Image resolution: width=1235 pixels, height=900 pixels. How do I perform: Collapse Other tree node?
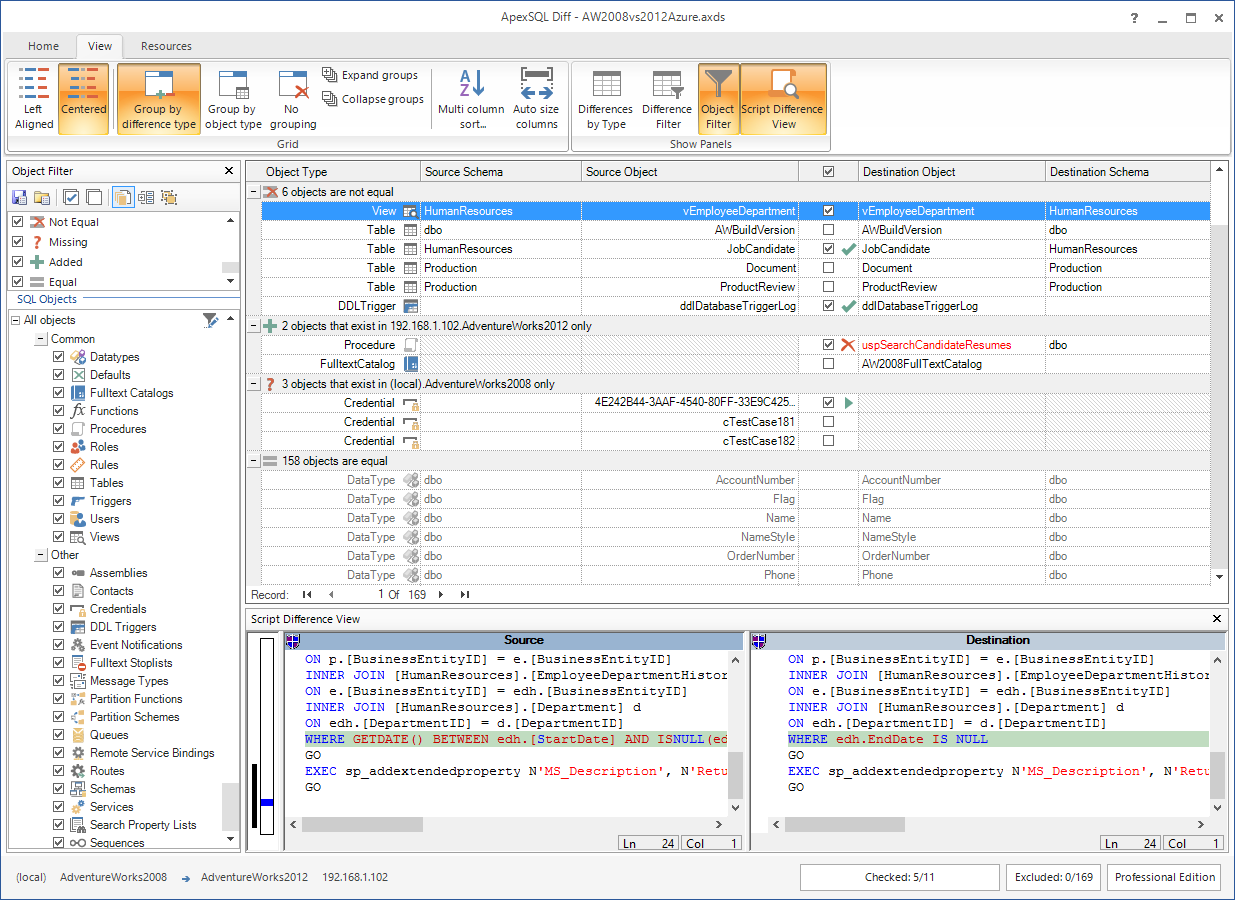[x=41, y=555]
